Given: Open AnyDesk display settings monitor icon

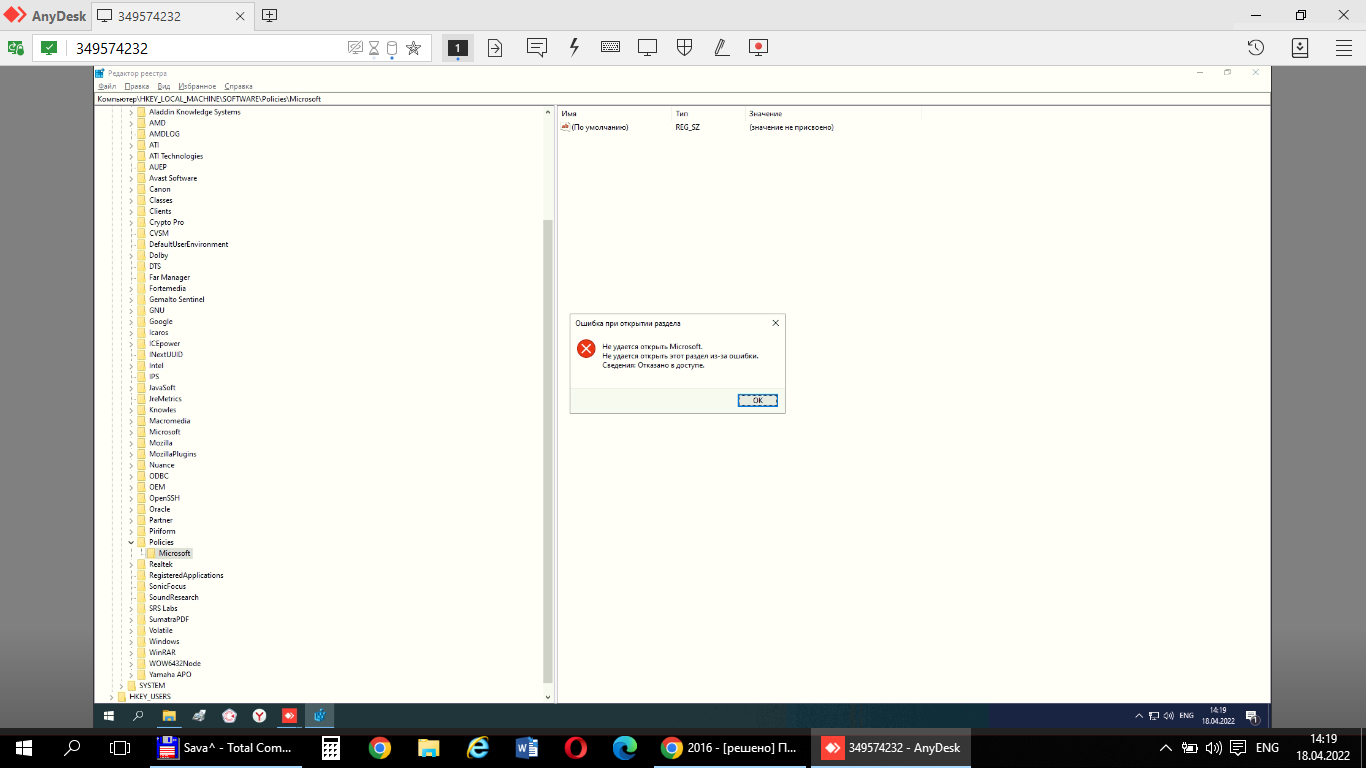Looking at the screenshot, I should click(647, 47).
